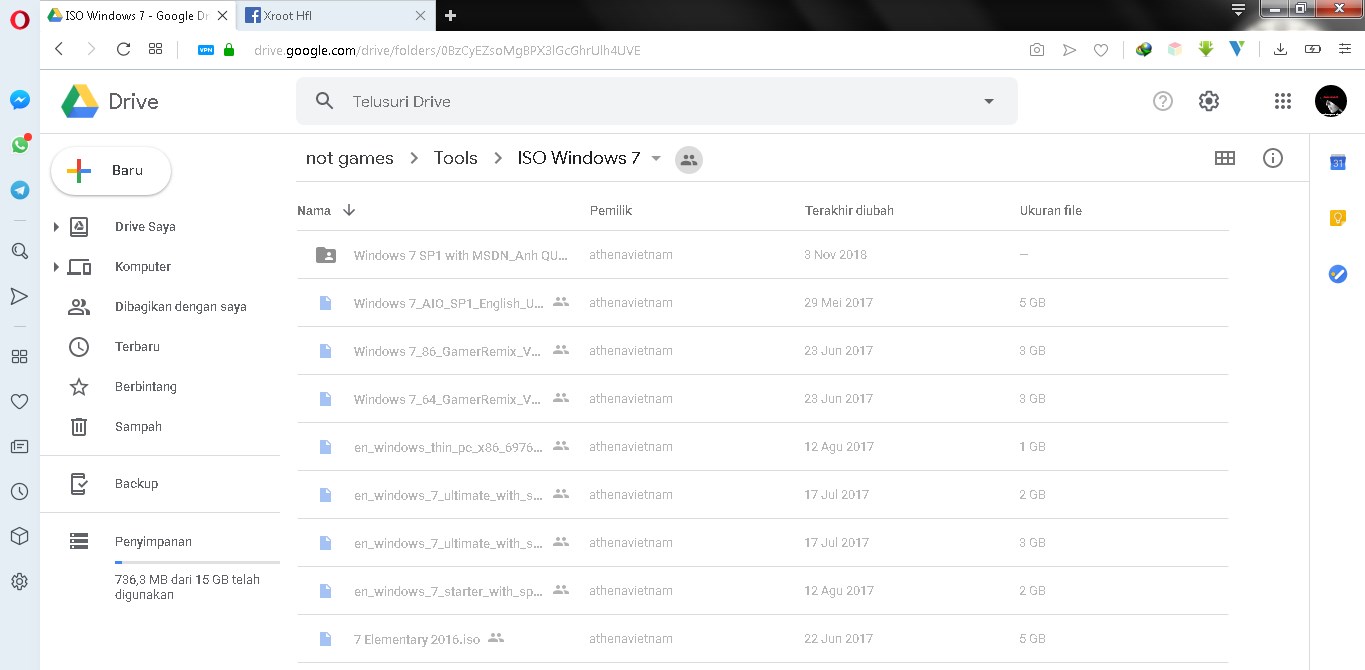Open Opera sidebar history clock icon
Screen dimensions: 1365x670
[x=19, y=491]
